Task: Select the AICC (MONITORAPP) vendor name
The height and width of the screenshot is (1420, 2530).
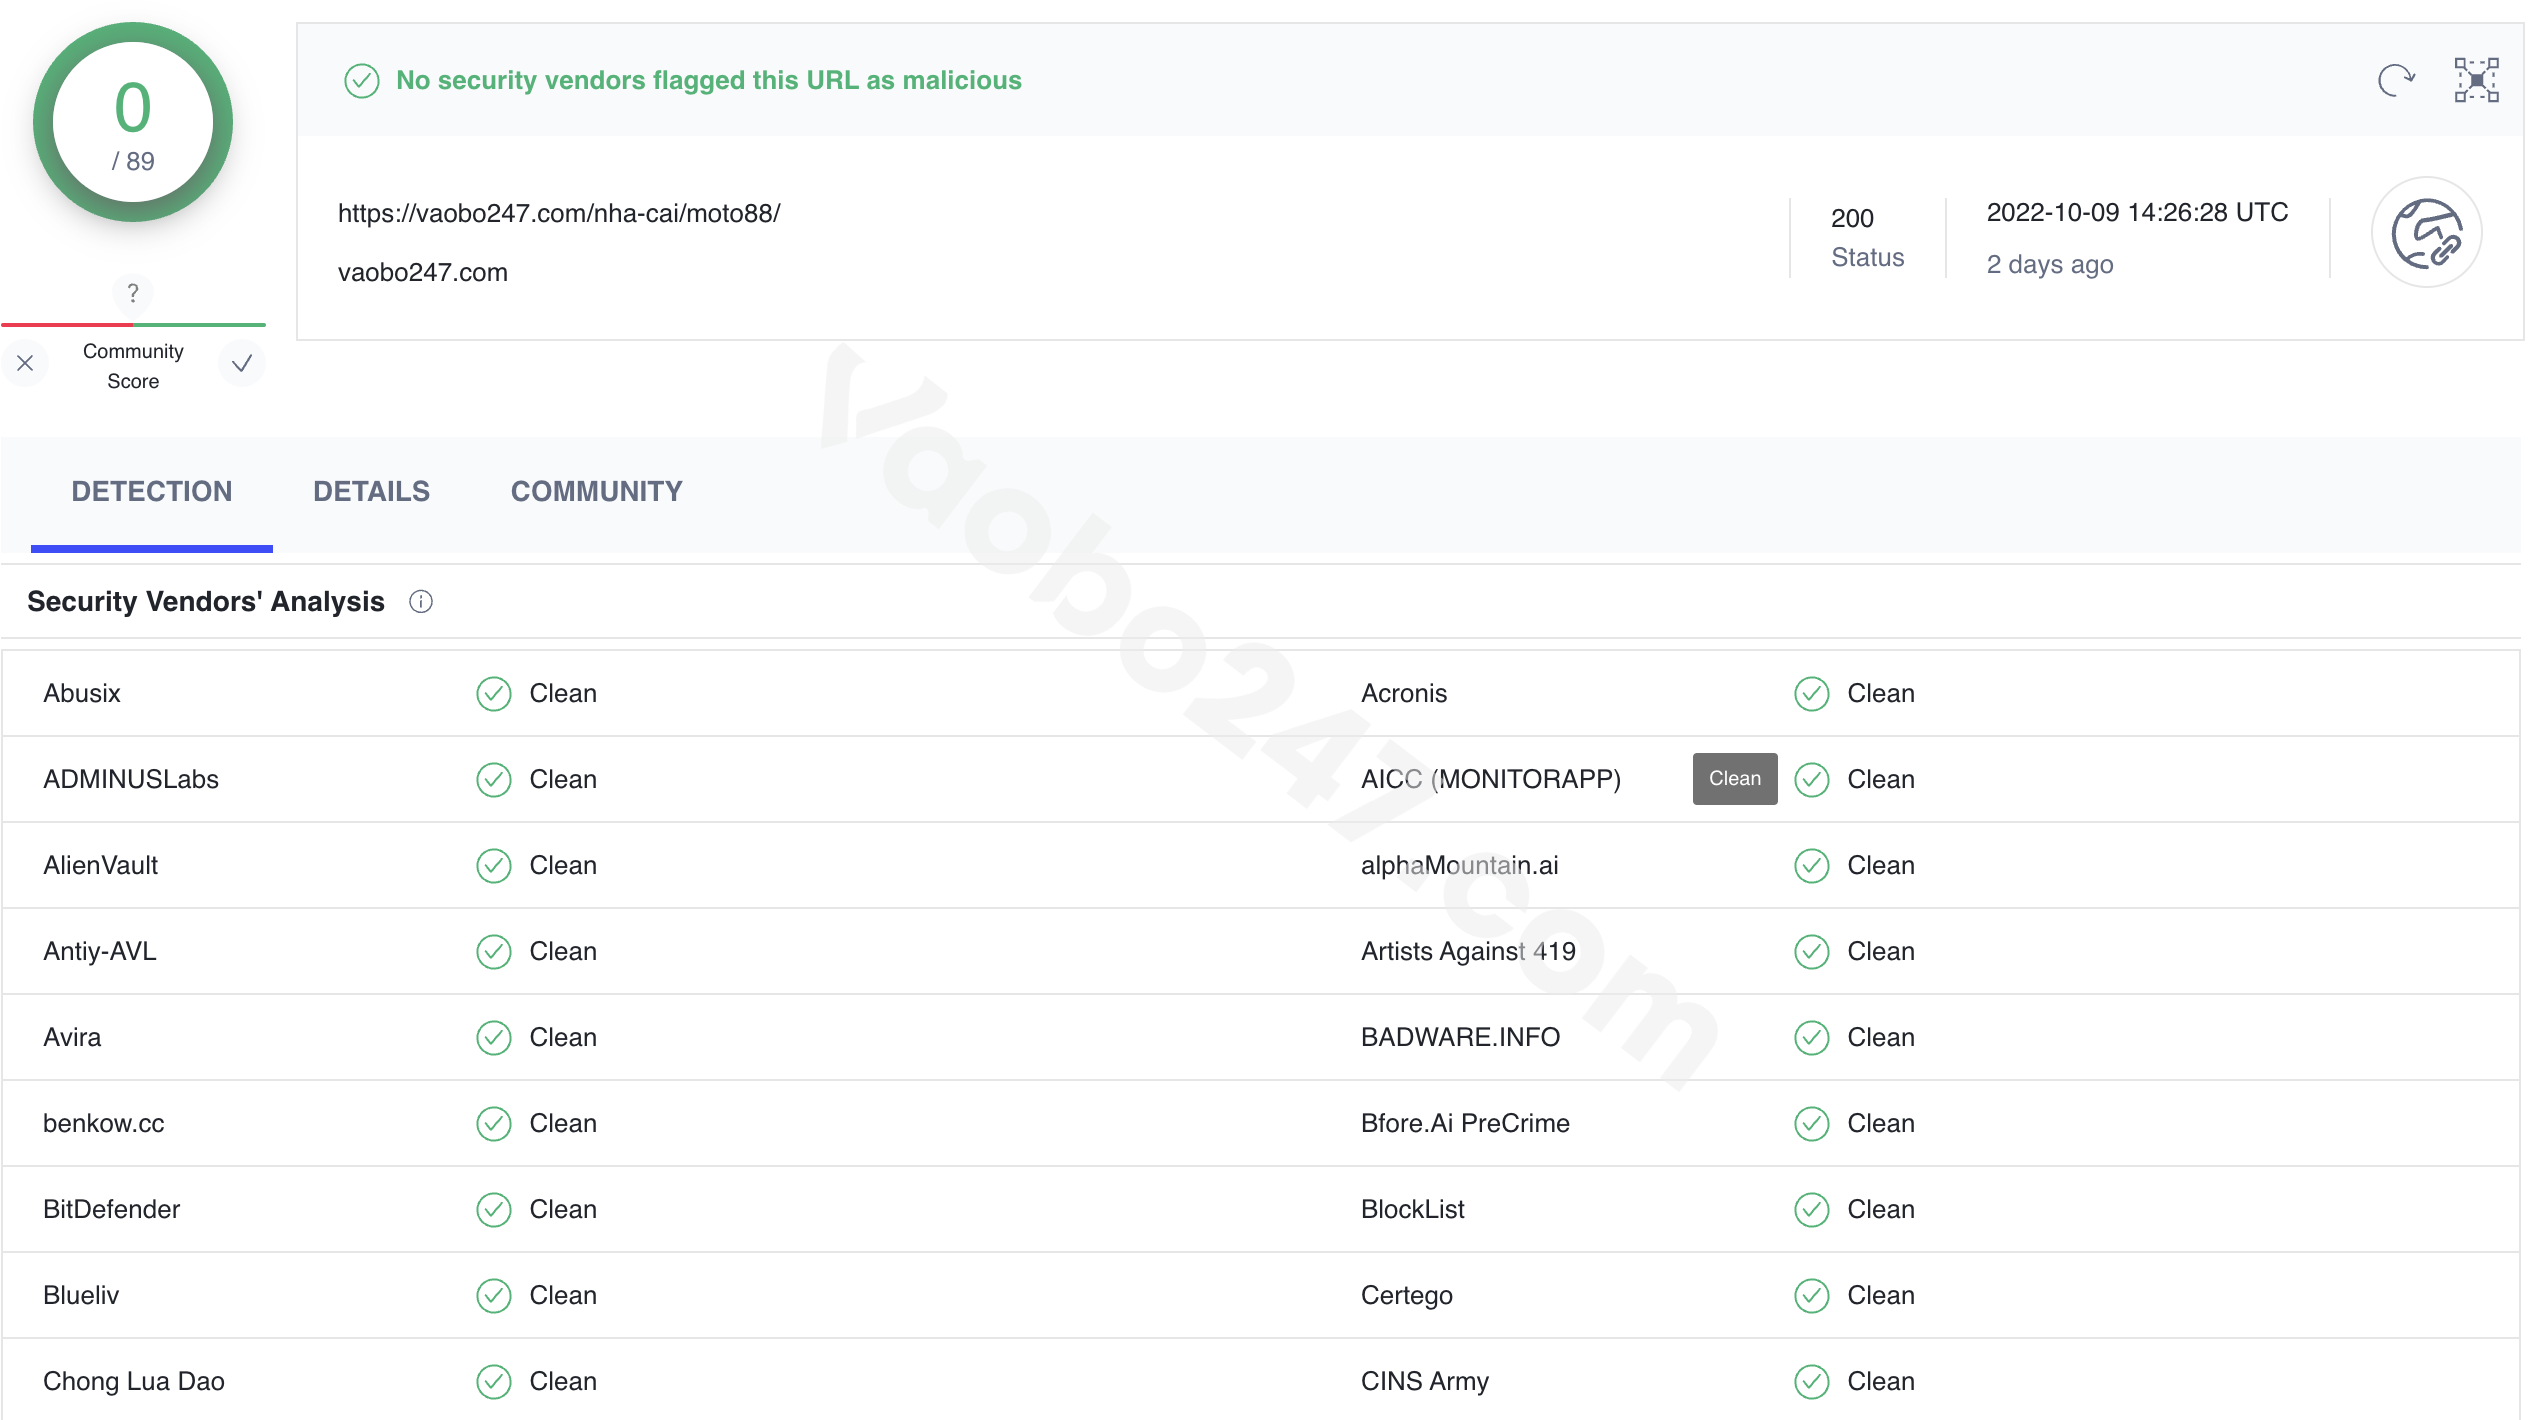Action: 1491,780
